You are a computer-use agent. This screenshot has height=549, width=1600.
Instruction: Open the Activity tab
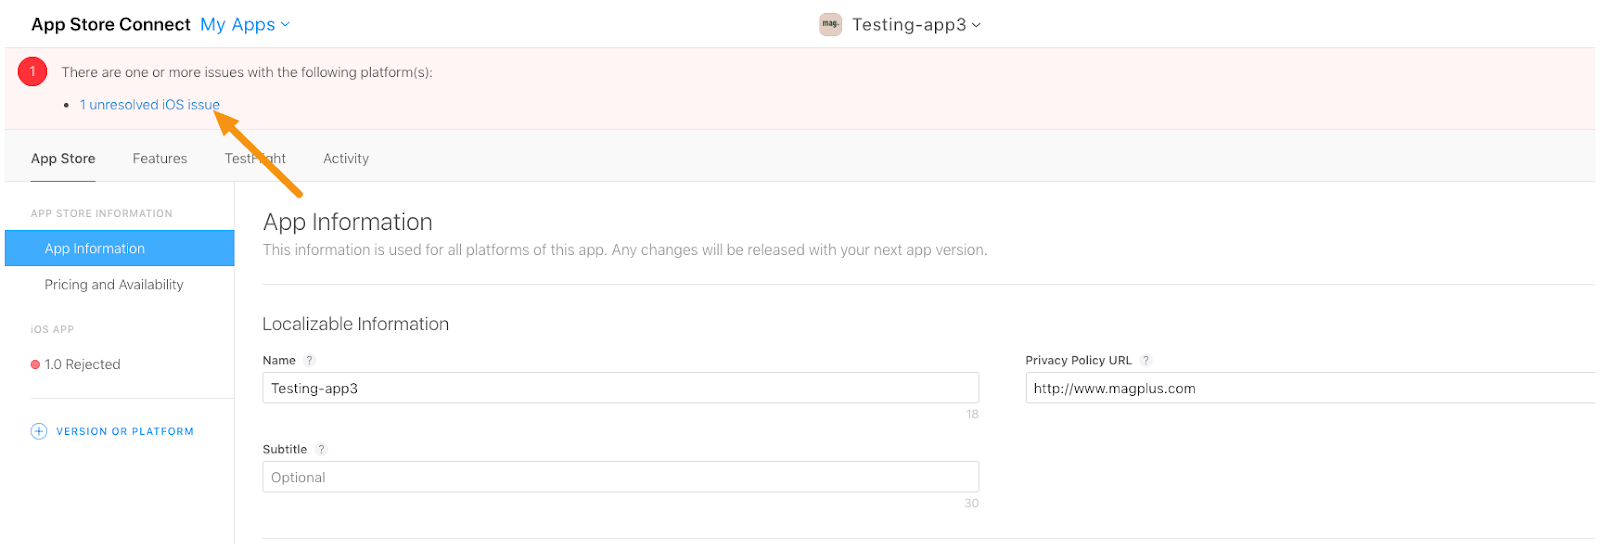[346, 158]
